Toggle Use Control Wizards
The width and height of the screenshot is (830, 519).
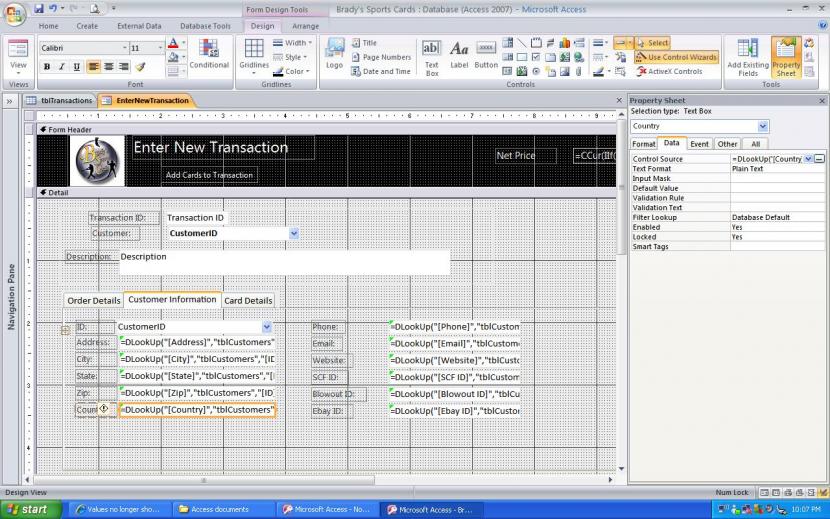click(676, 57)
